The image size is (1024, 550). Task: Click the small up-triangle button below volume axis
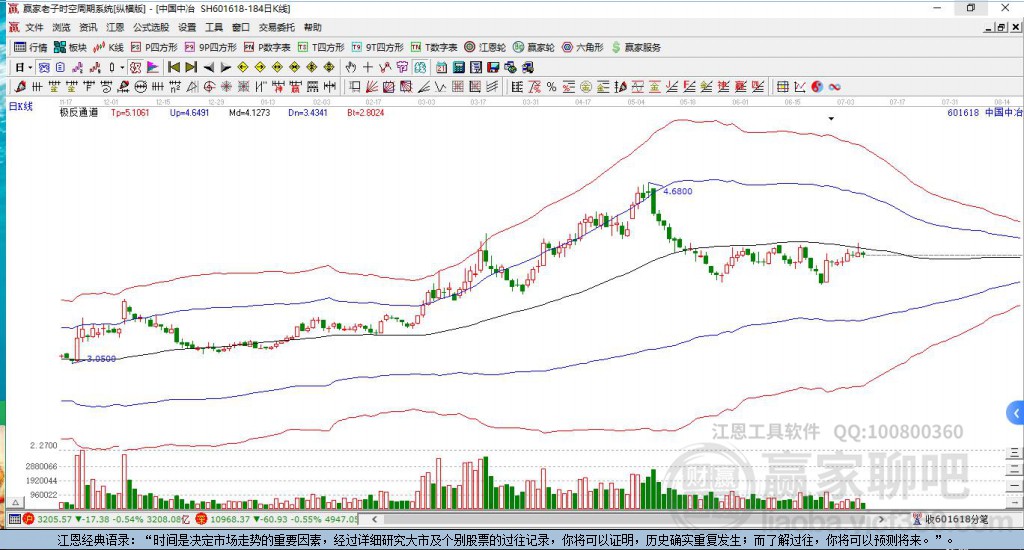17,502
